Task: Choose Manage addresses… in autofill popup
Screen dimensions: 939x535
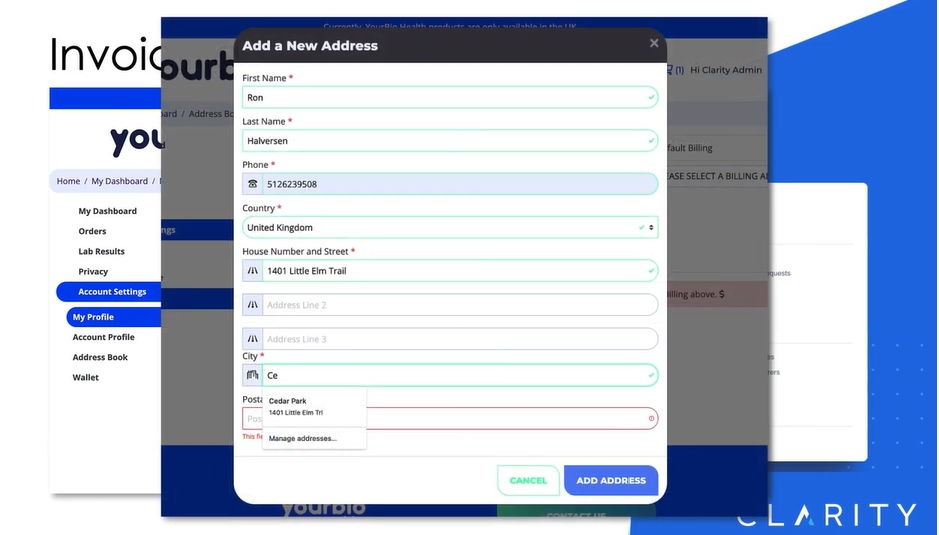Action: click(x=303, y=438)
